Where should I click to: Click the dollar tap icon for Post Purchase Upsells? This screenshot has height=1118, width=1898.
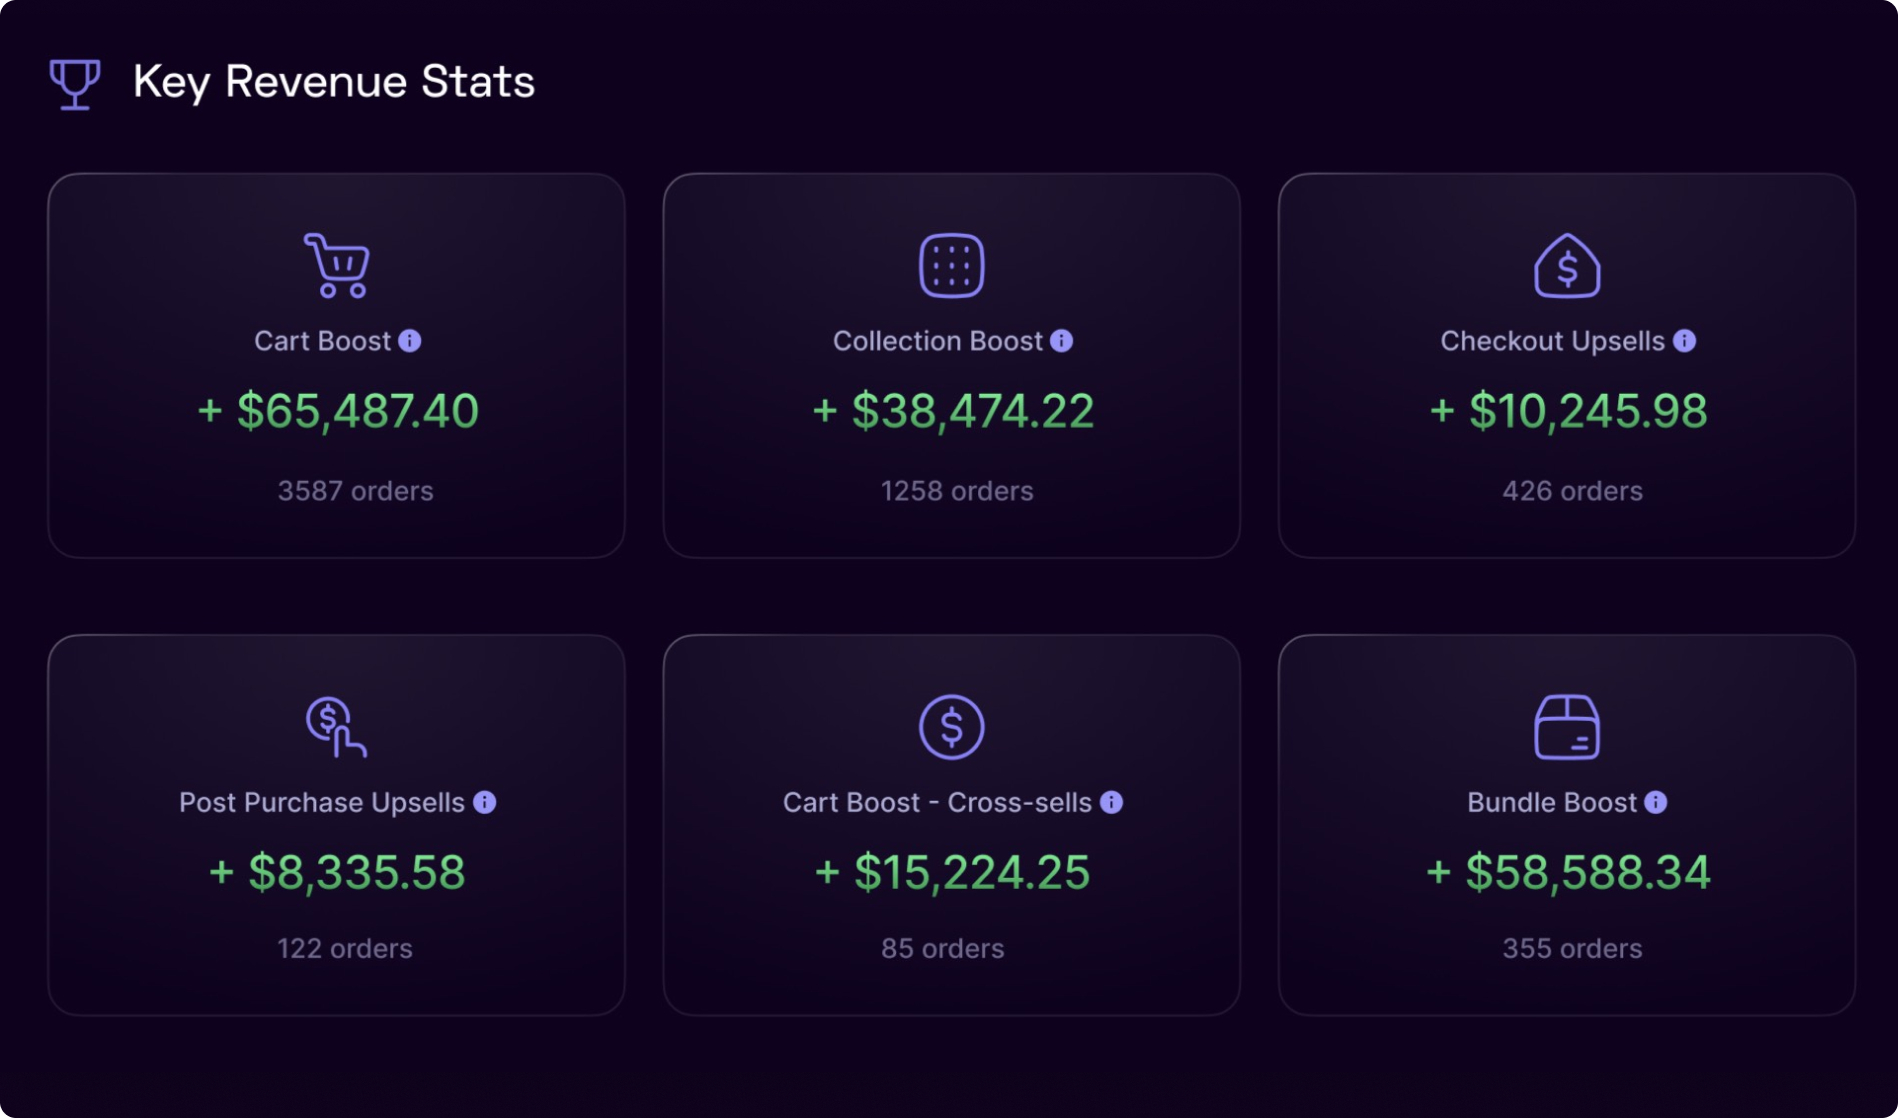(x=336, y=727)
